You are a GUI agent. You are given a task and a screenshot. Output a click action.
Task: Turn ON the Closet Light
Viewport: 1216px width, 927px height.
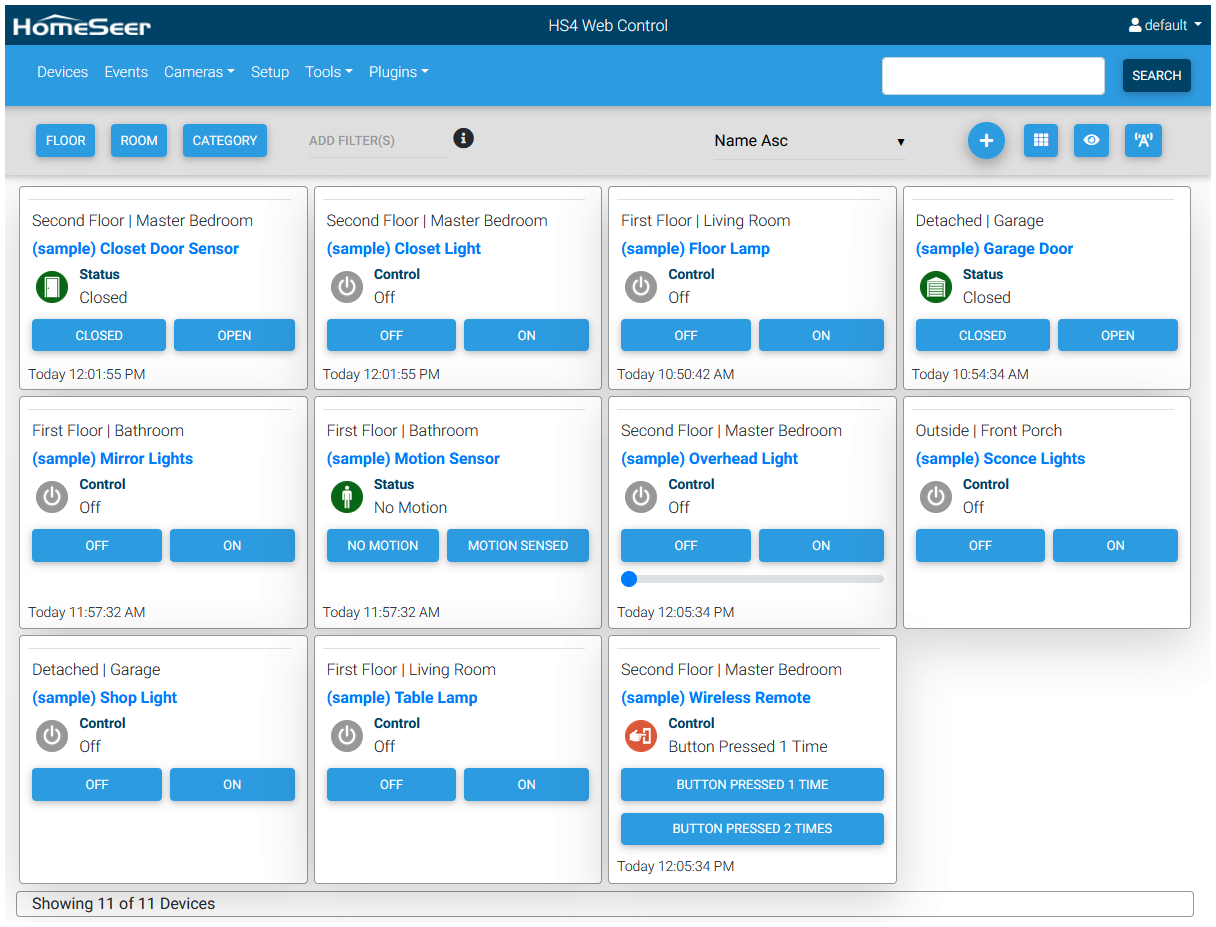click(526, 336)
